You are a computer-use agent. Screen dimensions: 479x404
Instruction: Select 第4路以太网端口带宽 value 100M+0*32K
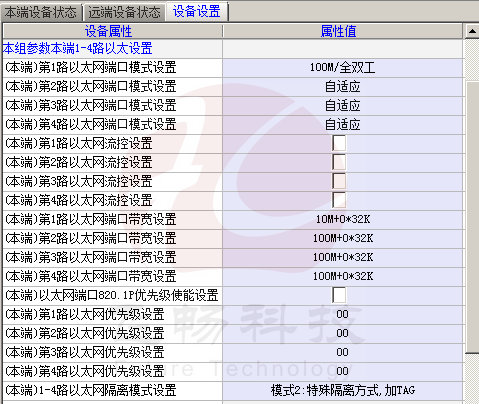click(x=343, y=276)
